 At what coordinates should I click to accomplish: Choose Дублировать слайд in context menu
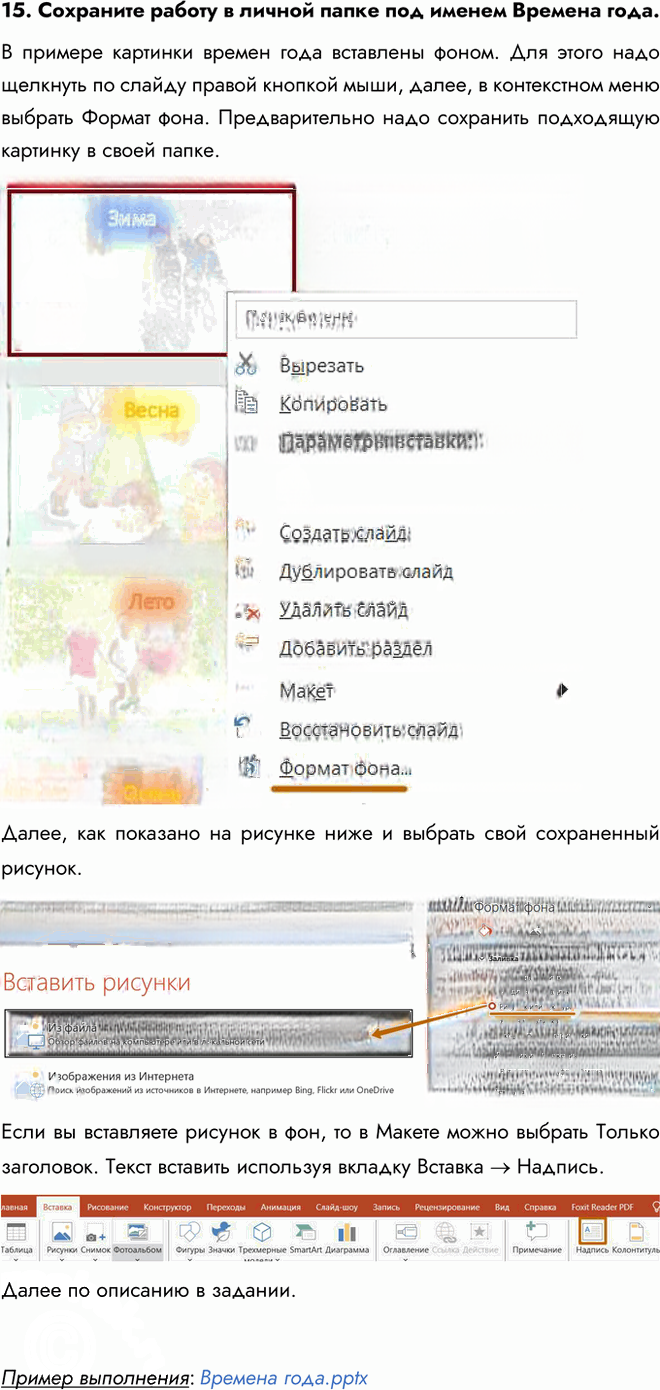coord(366,572)
